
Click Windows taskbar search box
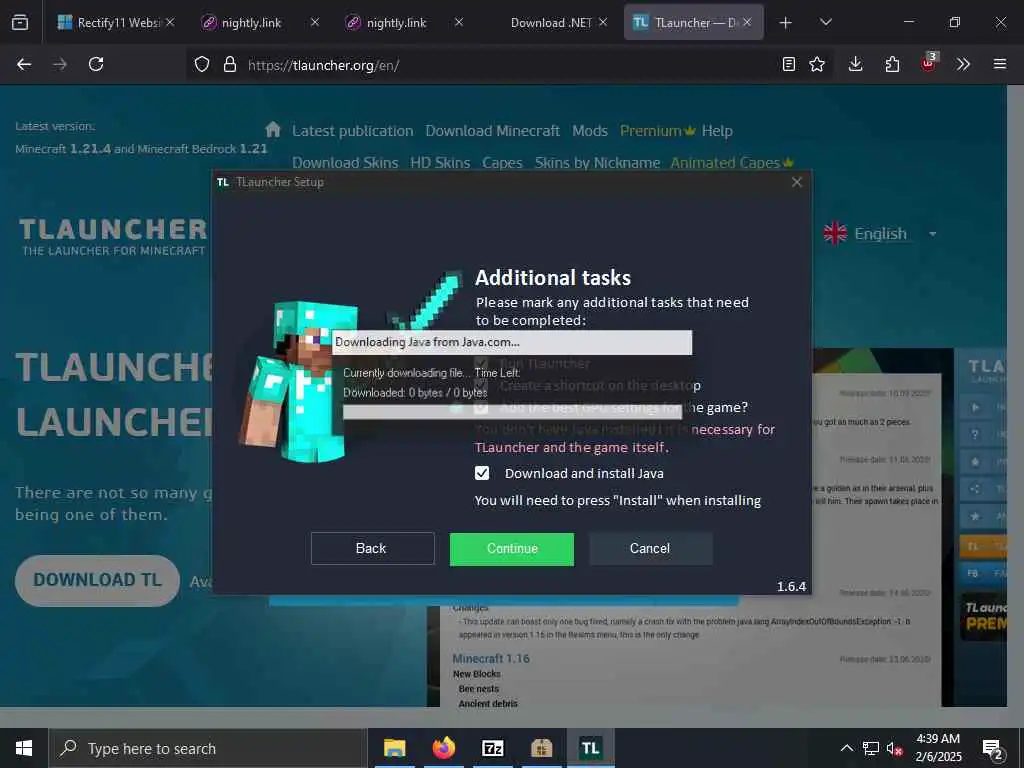click(208, 748)
